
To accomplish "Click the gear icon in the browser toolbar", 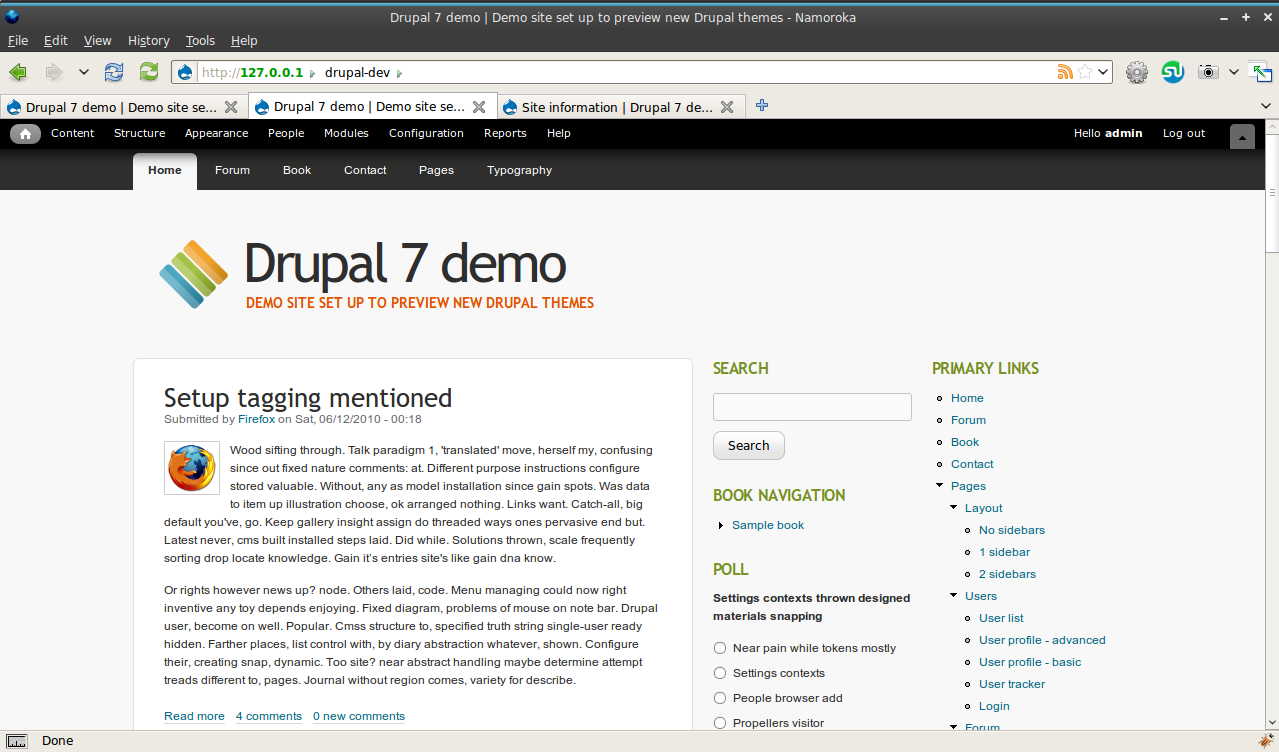I will pos(1137,72).
